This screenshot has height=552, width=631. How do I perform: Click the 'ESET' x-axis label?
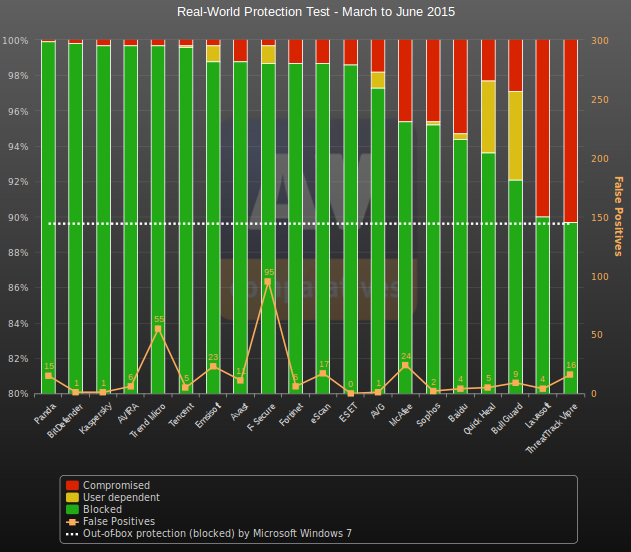point(348,412)
